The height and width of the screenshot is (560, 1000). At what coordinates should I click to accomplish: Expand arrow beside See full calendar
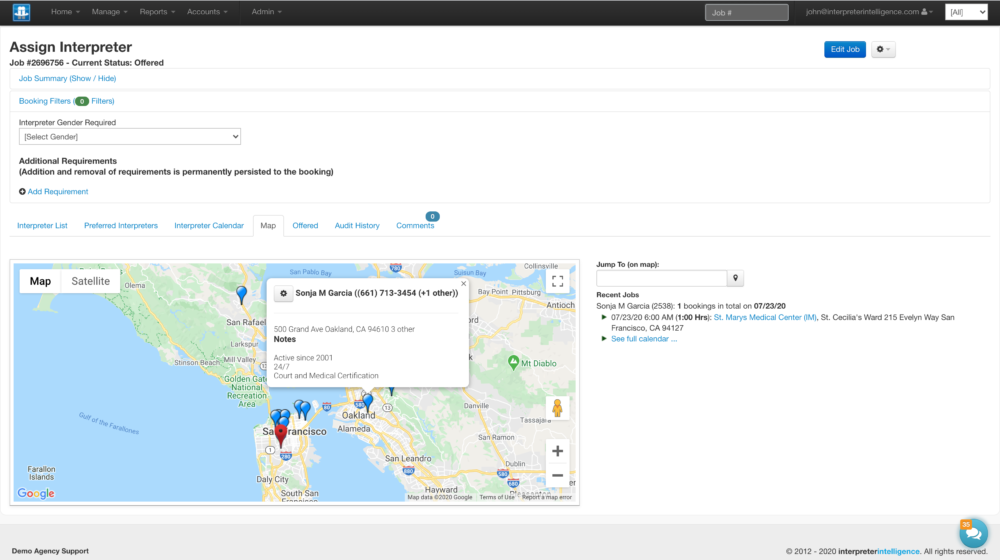tap(604, 339)
